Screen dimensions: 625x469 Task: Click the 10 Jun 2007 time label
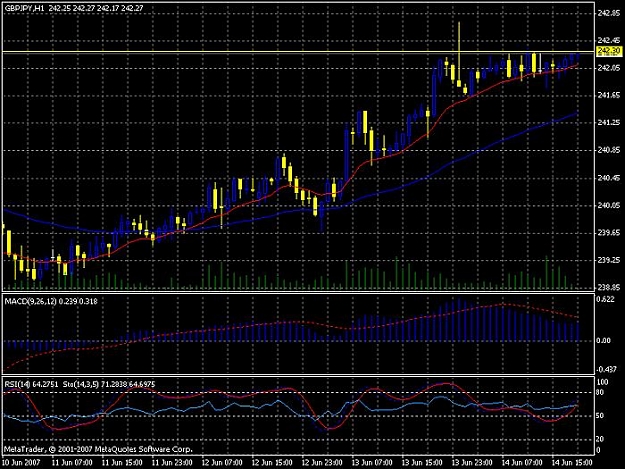pyautogui.click(x=21, y=463)
